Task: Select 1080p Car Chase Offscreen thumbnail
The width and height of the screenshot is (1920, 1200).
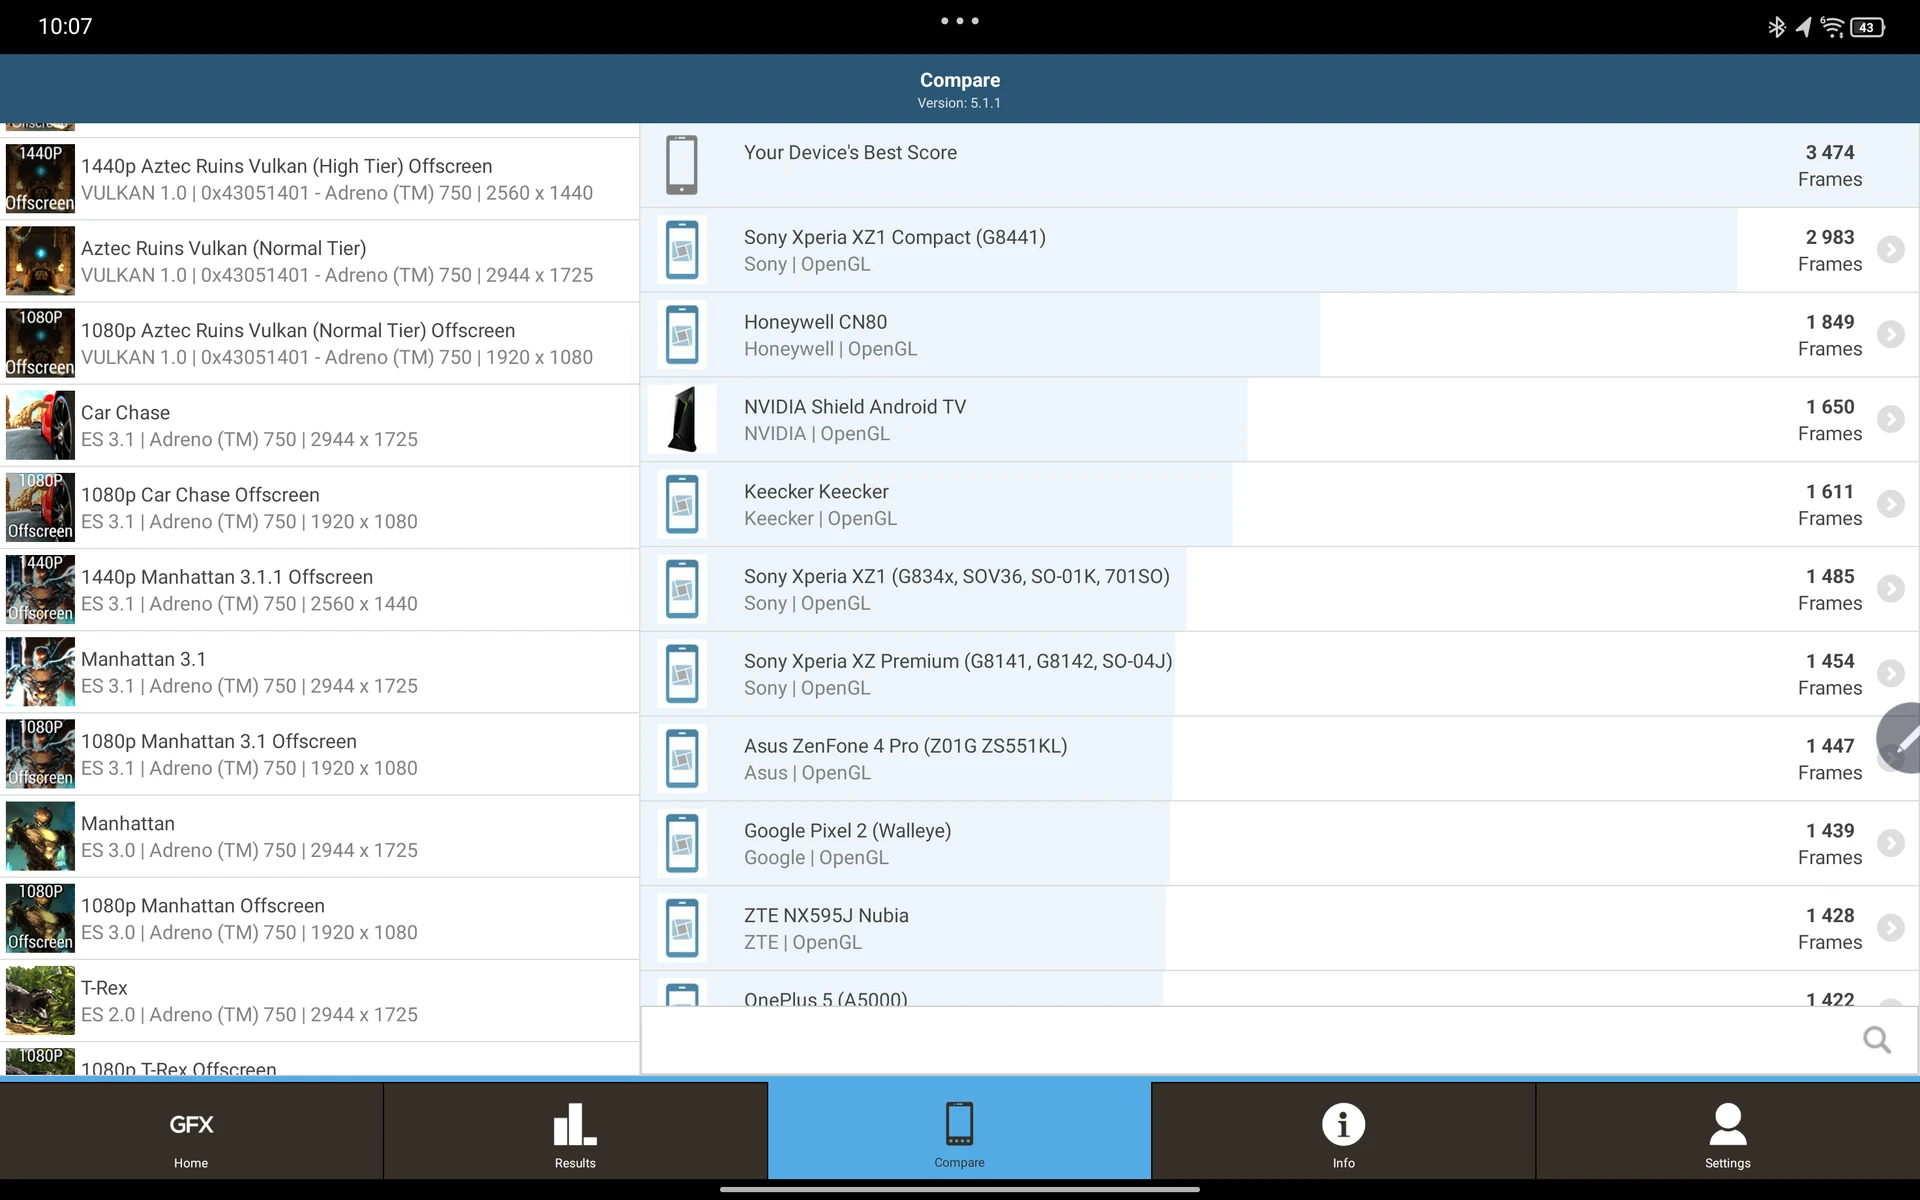Action: [40, 507]
